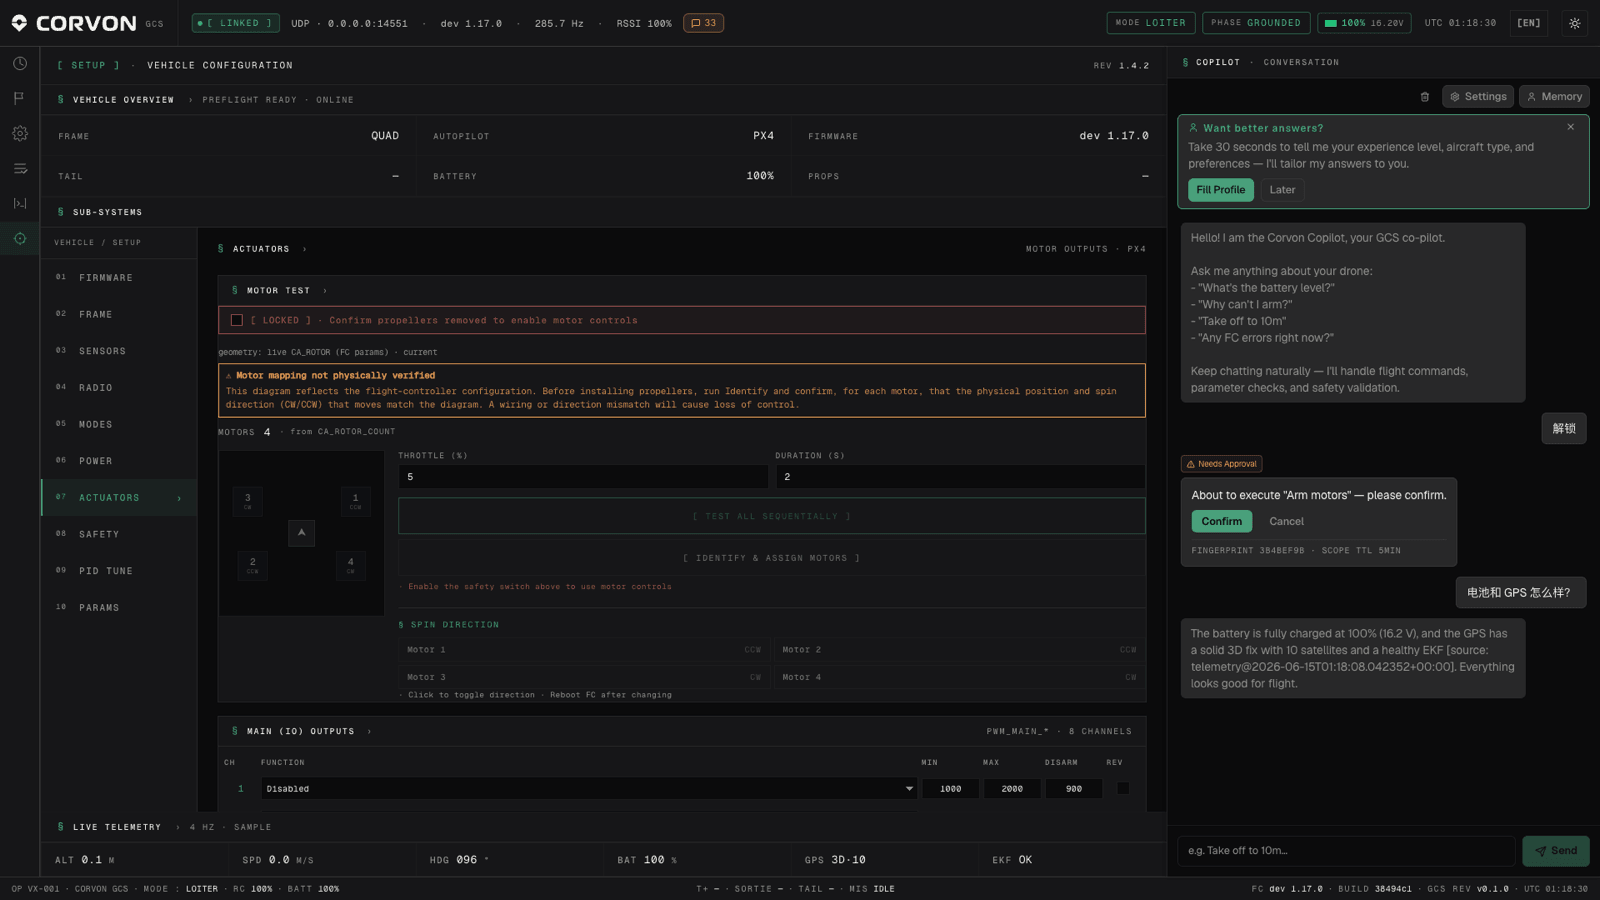The width and height of the screenshot is (1600, 900).
Task: Expand the Main (IO) Outputs chevron
Action: 369,731
